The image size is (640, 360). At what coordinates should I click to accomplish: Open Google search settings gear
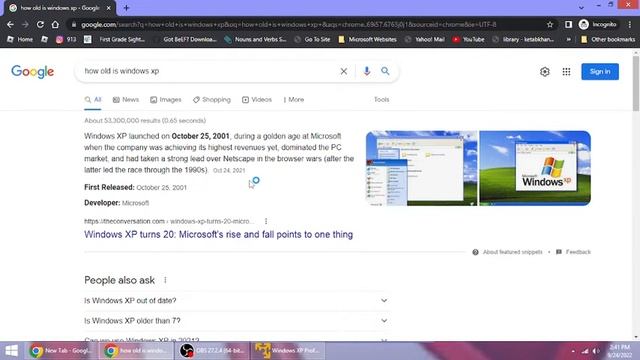544,72
